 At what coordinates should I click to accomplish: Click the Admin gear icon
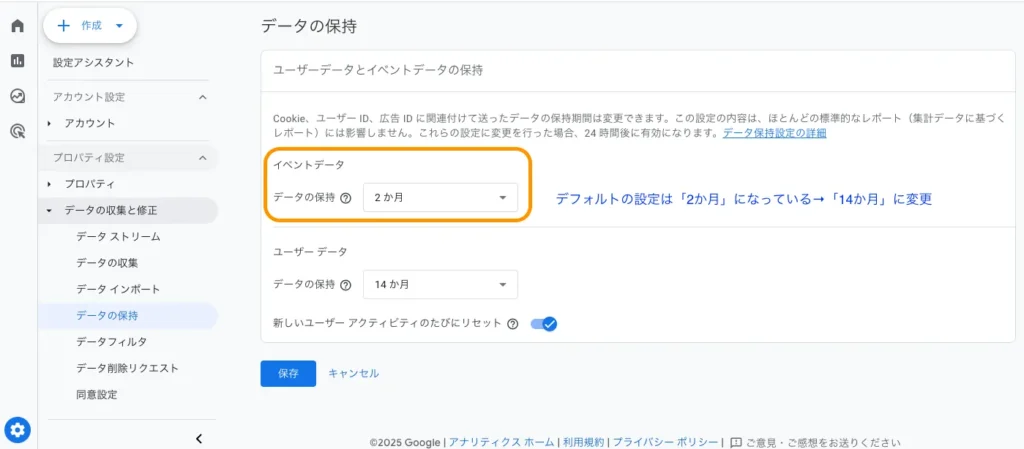click(18, 430)
